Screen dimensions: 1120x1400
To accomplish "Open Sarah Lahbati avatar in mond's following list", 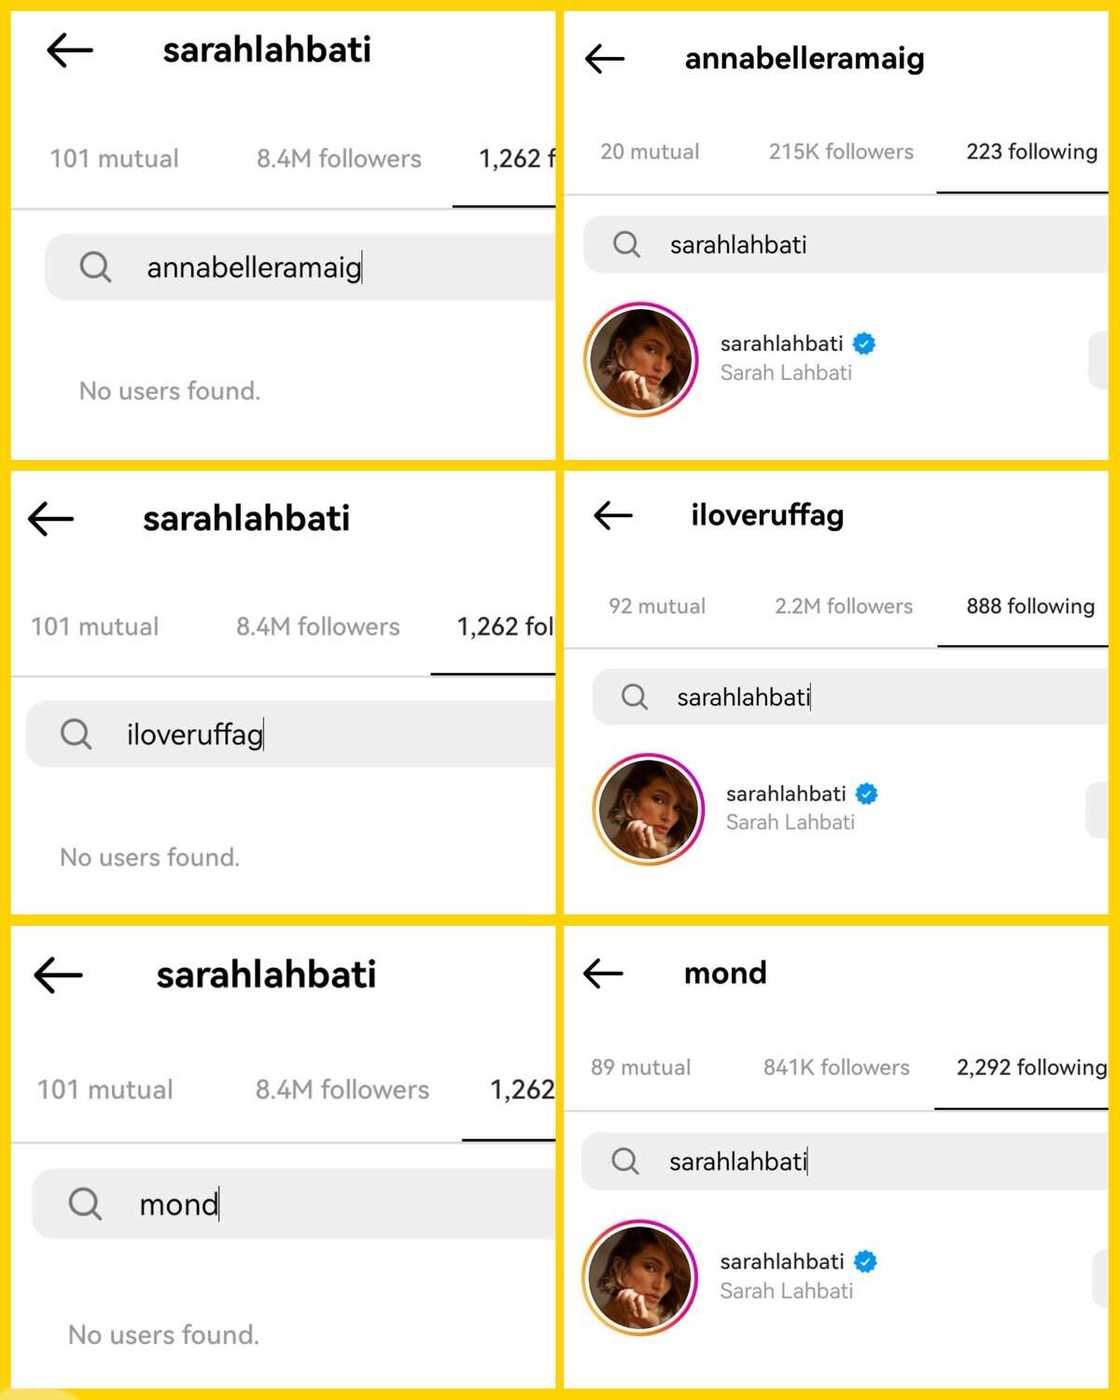I will pyautogui.click(x=640, y=1276).
